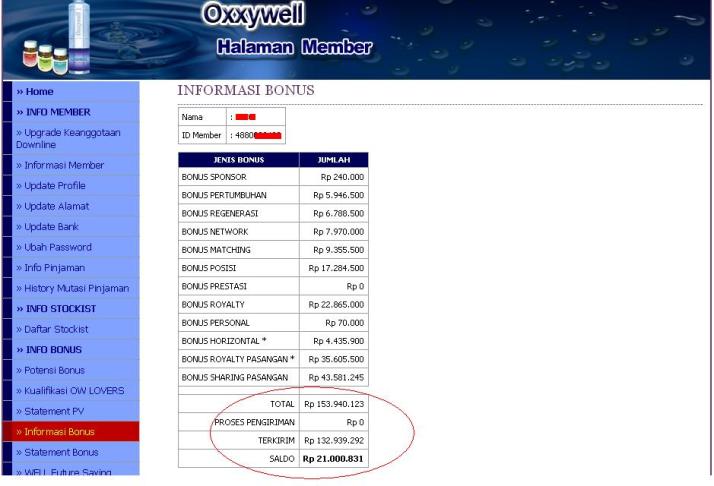714x486 pixels.
Task: Select the BONUS POSISI row label
Action: [x=209, y=268]
